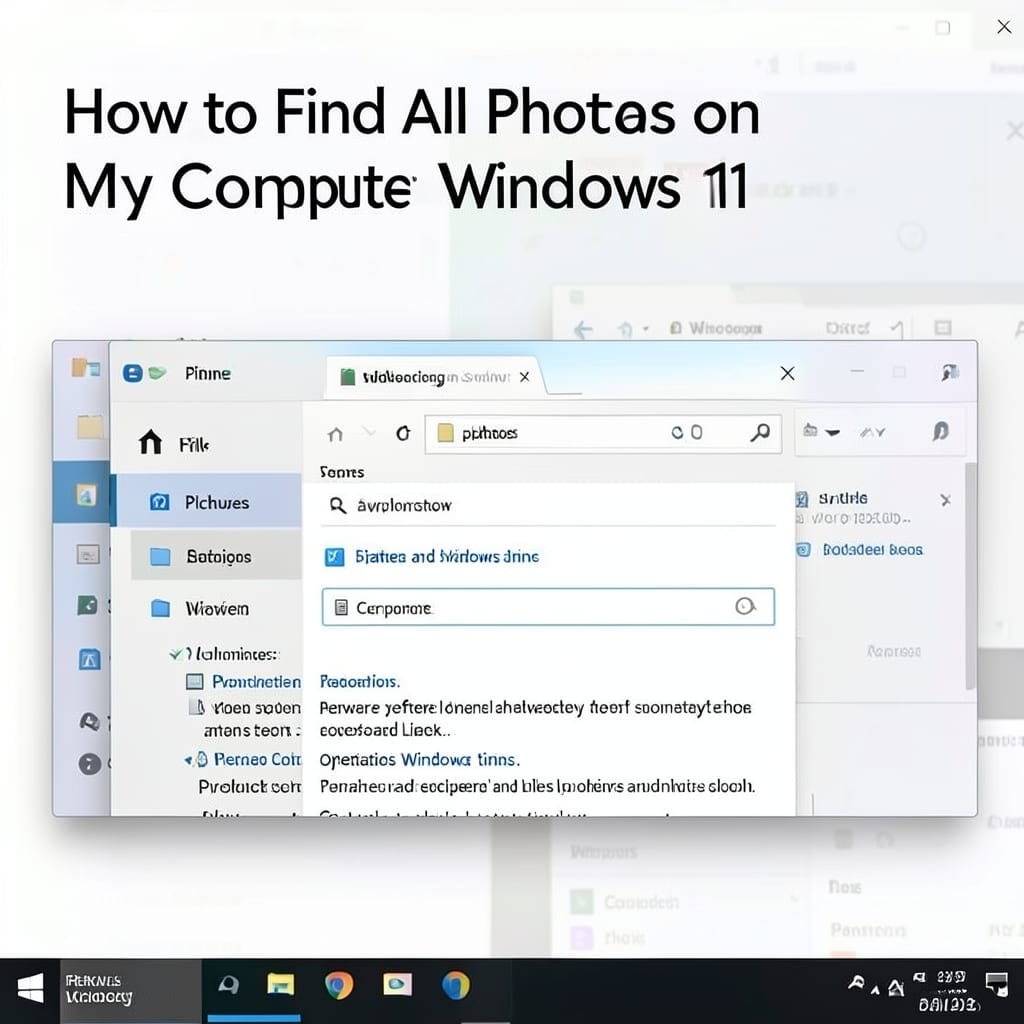Viewport: 1024px width, 1024px height.
Task: Open the Photos app taskbar icon
Action: [x=397, y=984]
